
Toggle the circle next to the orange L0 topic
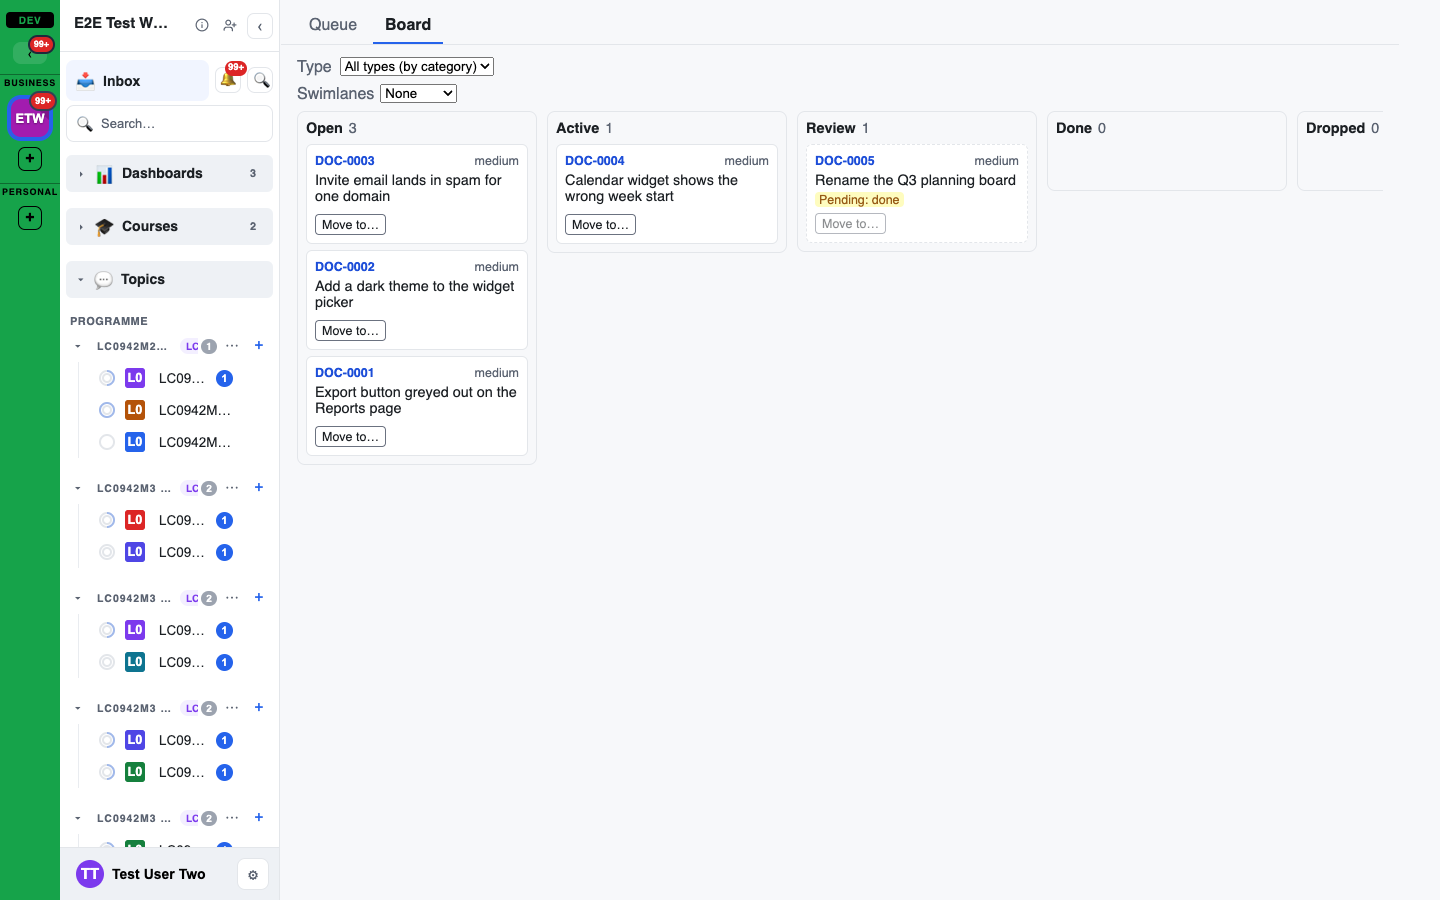(107, 410)
